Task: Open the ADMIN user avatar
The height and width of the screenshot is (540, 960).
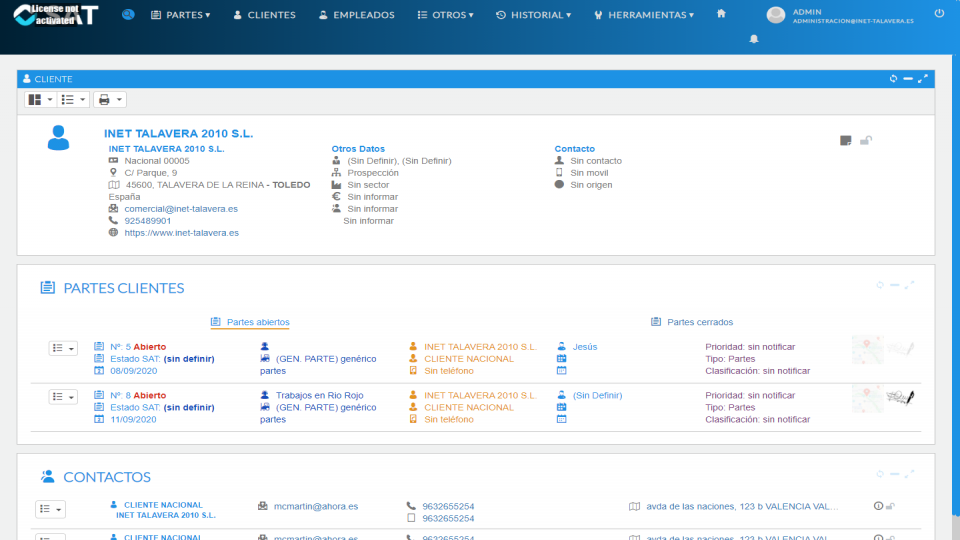Action: coord(776,15)
